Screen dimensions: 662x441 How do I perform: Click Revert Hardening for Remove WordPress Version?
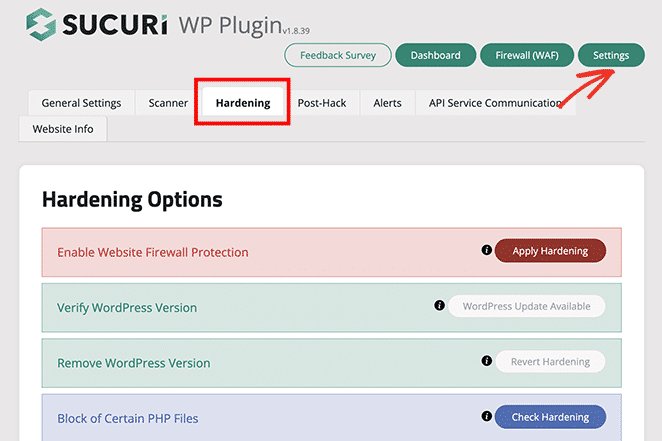[550, 362]
